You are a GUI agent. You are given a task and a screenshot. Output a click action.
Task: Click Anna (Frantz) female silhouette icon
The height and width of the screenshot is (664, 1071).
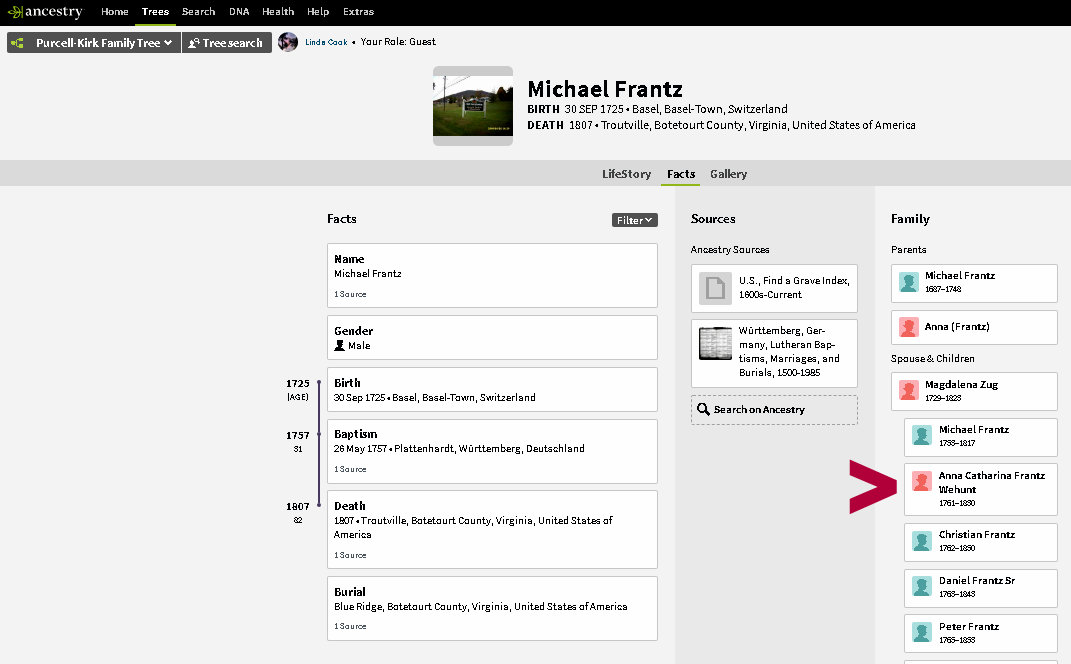(908, 327)
